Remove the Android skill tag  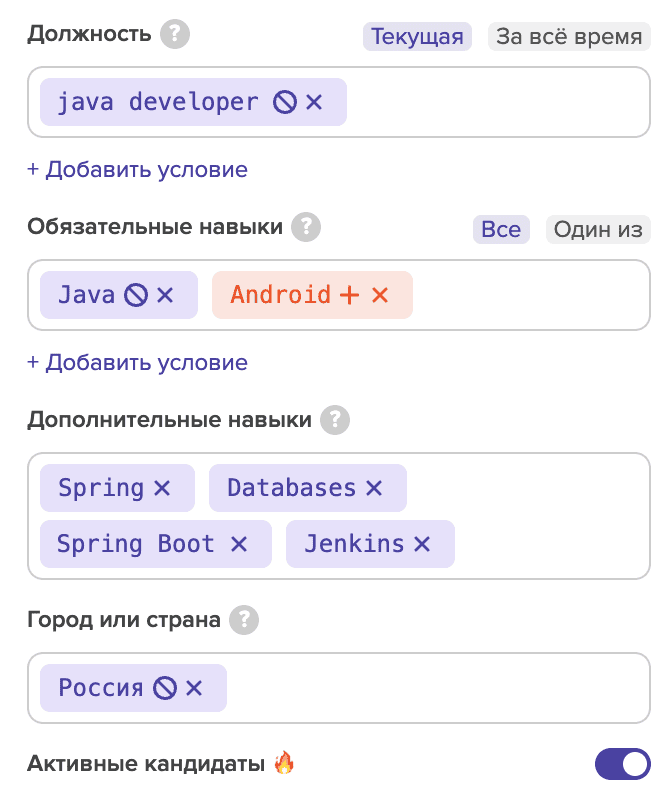click(380, 295)
